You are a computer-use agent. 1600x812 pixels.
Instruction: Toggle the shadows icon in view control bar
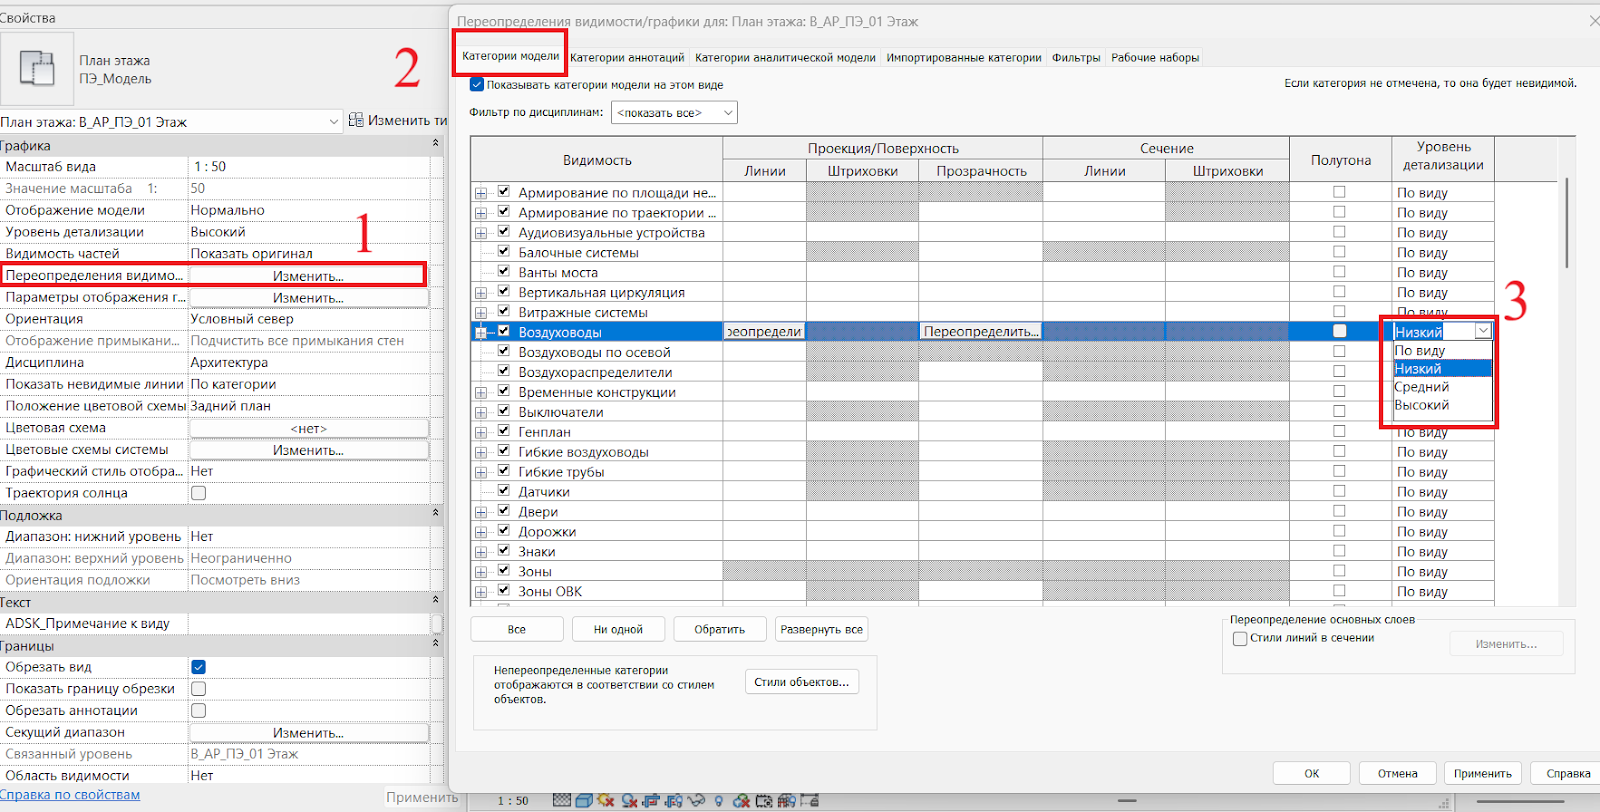click(629, 801)
